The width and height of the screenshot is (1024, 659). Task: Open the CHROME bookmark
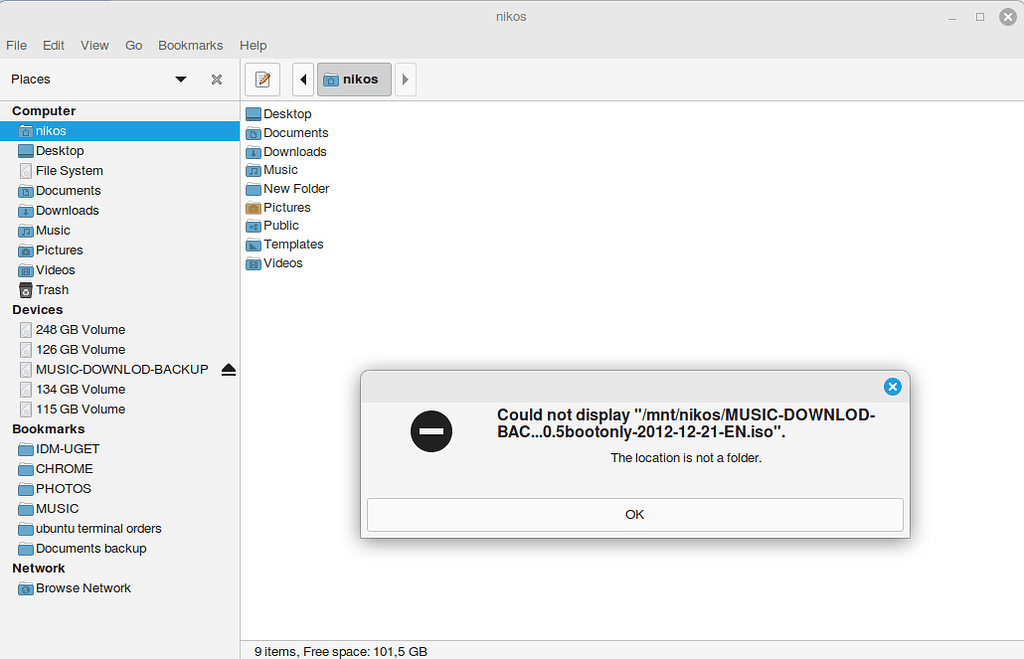click(x=120, y=469)
